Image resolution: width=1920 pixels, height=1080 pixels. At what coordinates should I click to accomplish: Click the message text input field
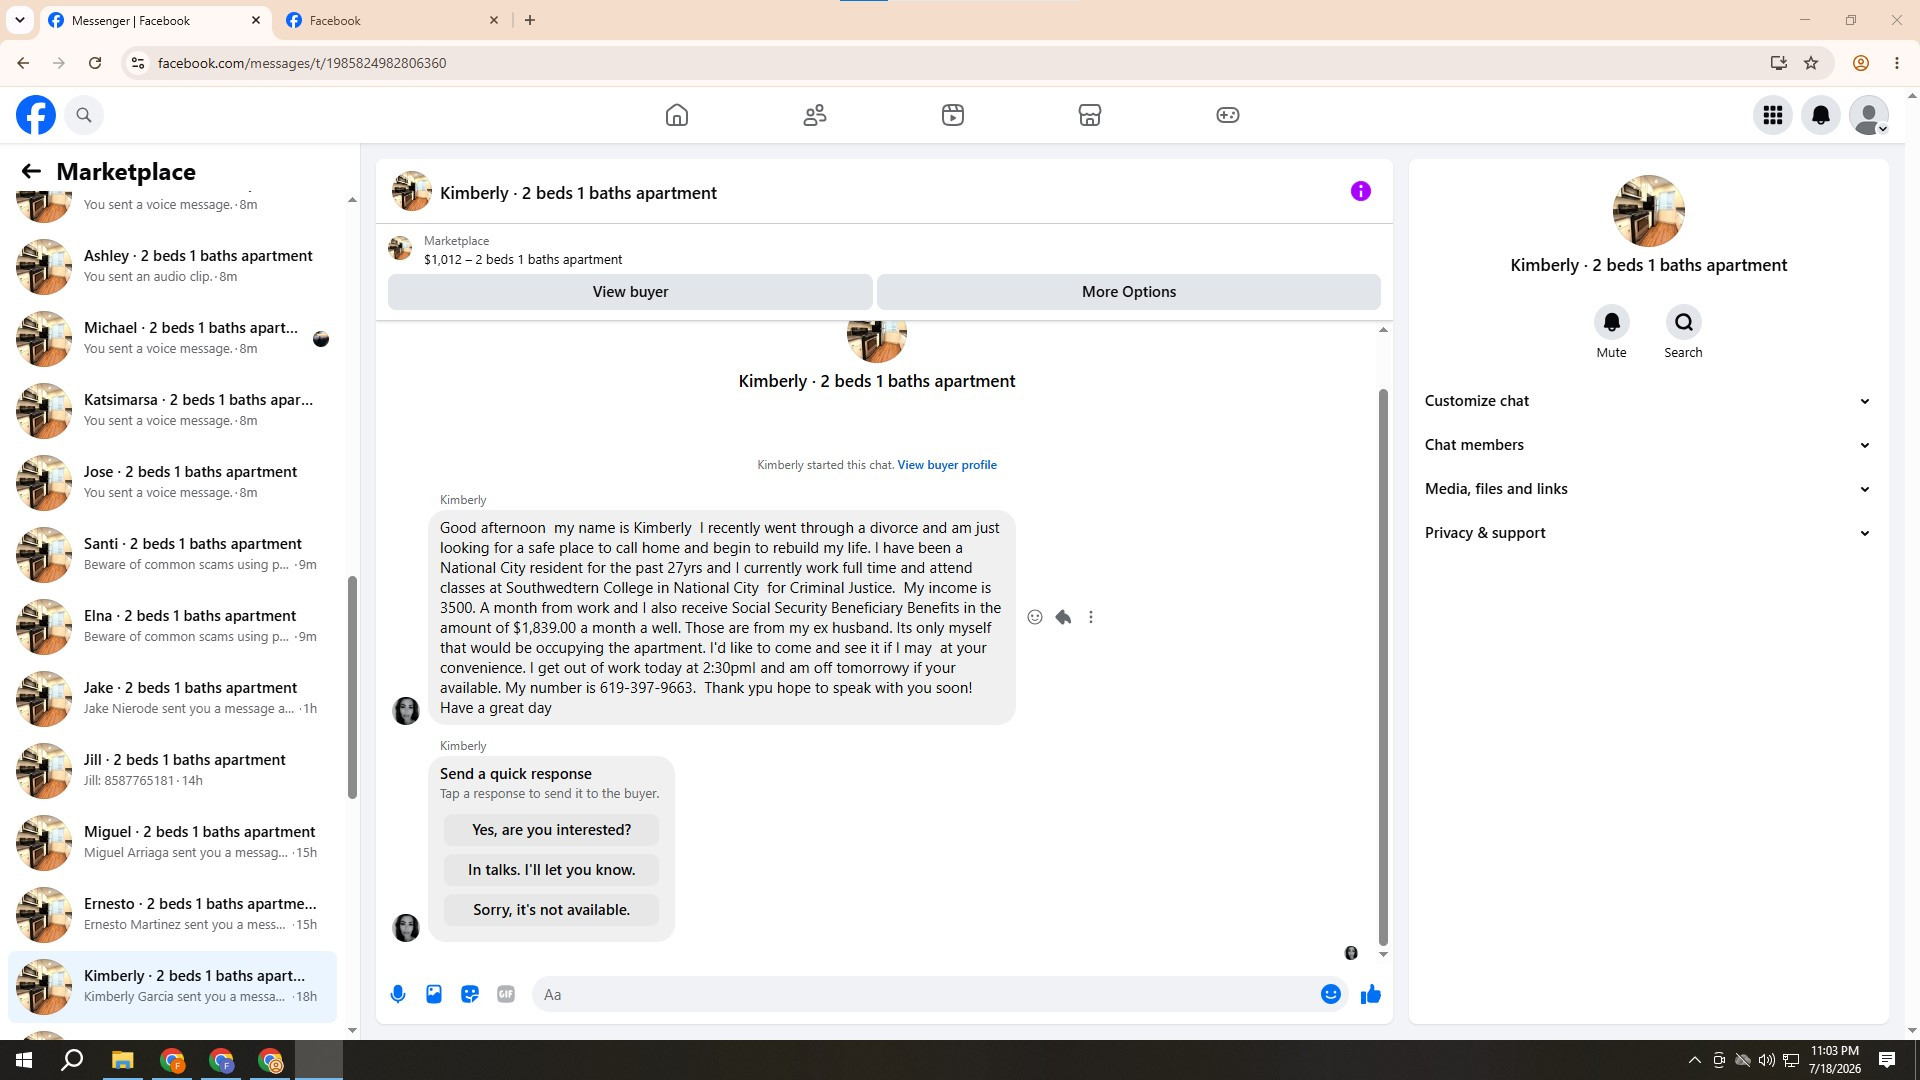click(925, 994)
